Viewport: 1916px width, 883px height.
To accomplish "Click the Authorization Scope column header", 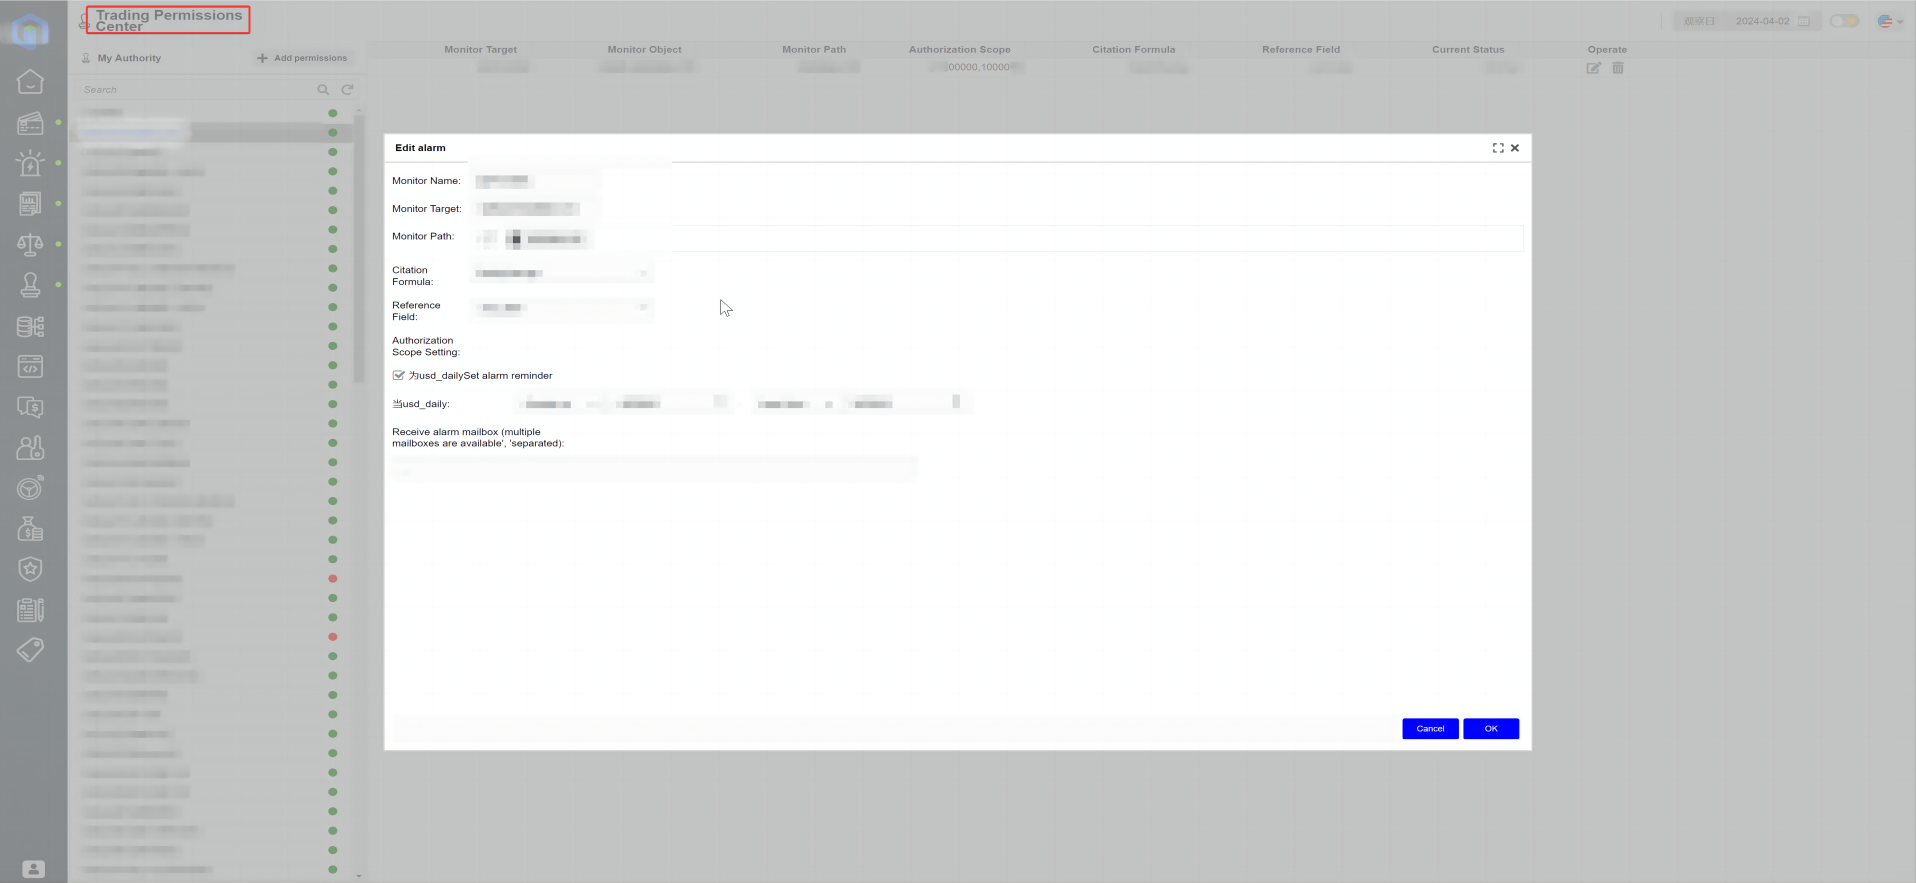I will (960, 50).
